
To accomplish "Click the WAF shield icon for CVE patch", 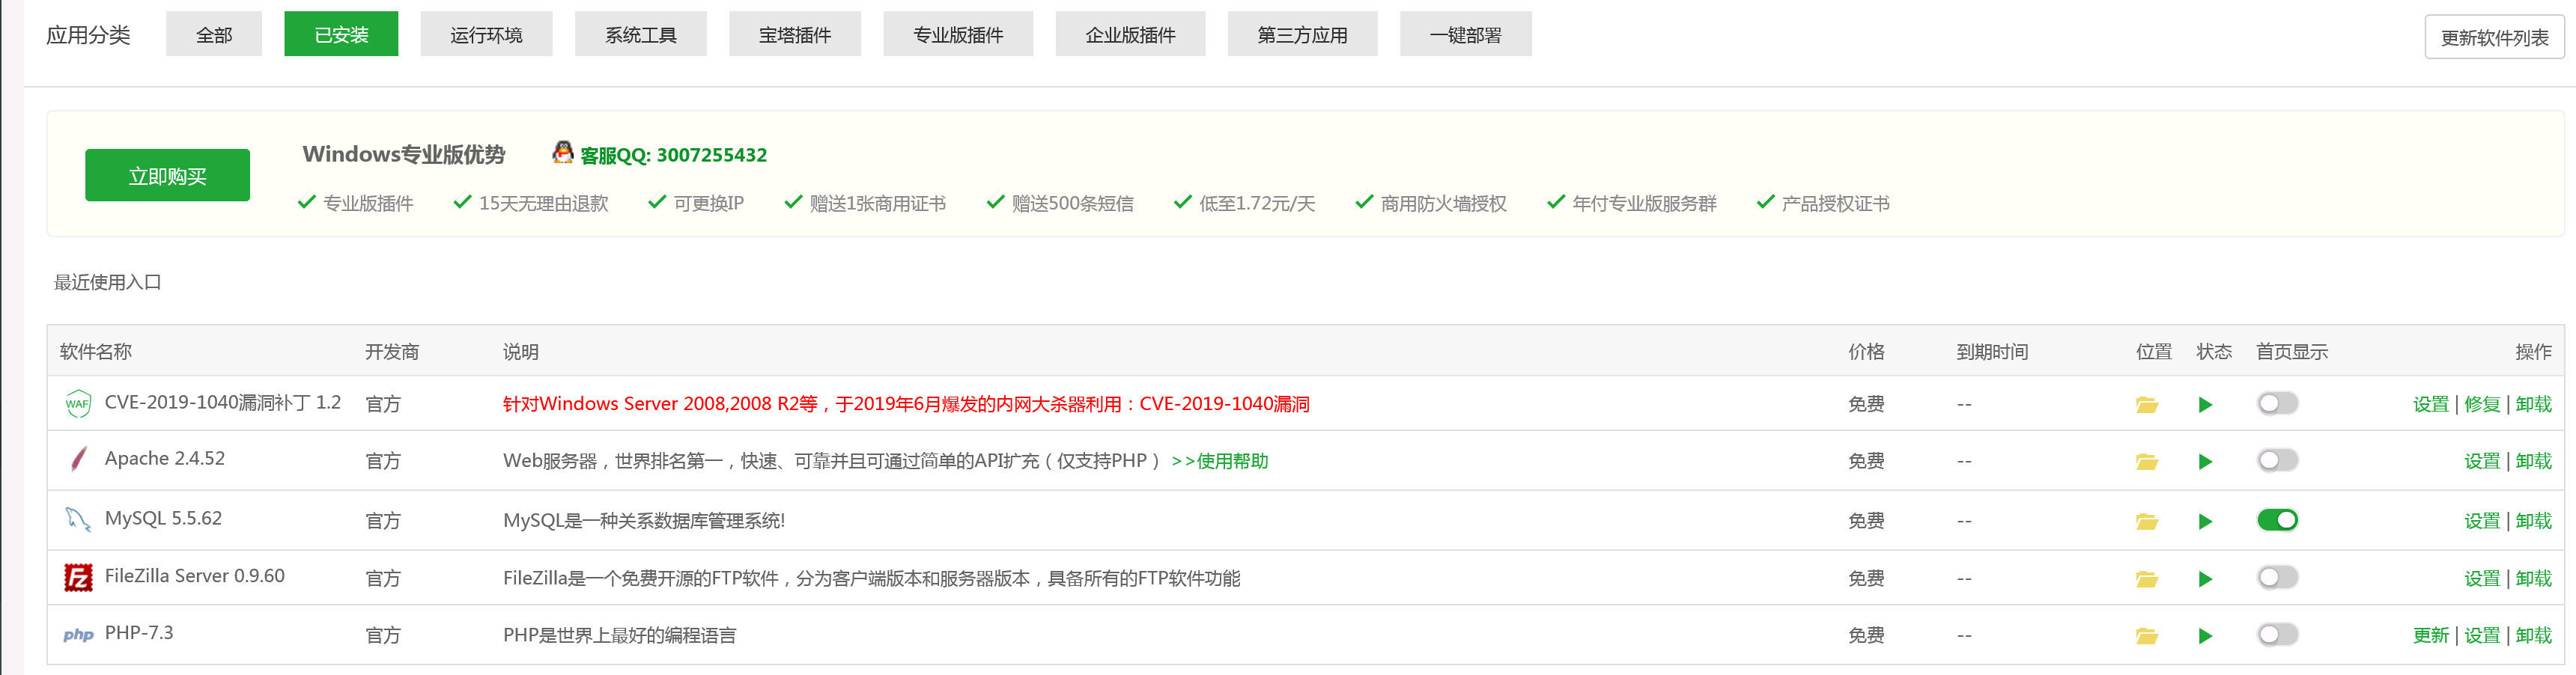I will pos(77,404).
